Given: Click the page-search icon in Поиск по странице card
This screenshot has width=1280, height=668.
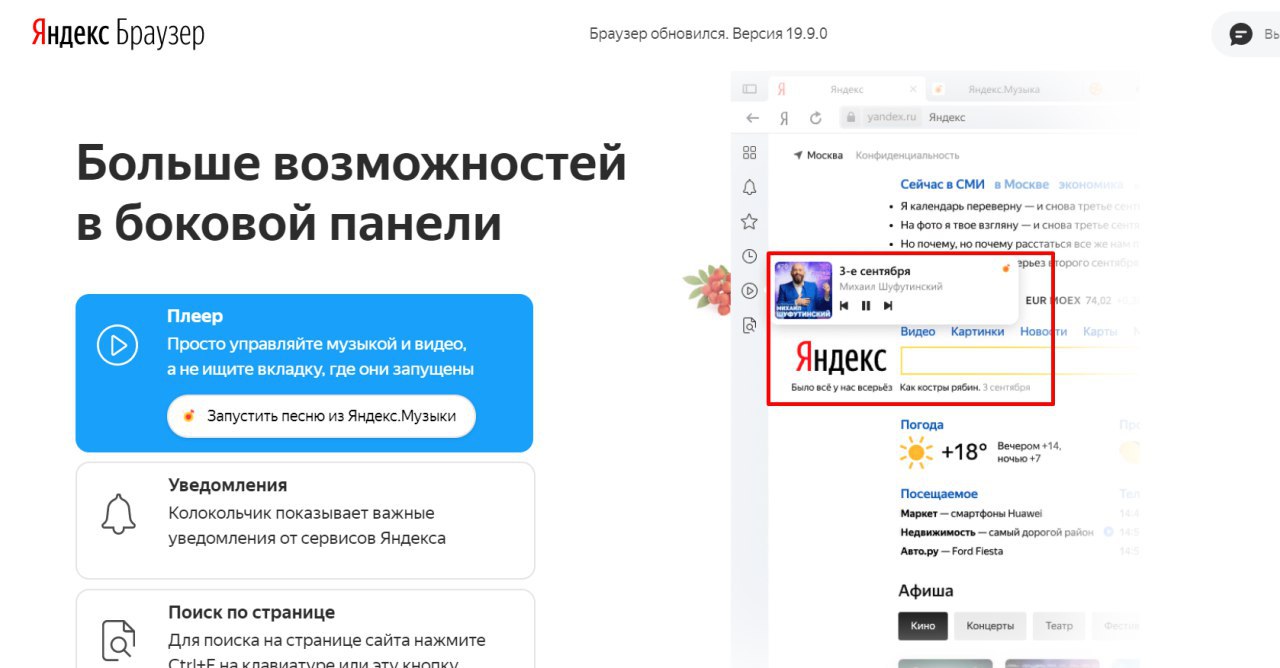Looking at the screenshot, I should [118, 640].
